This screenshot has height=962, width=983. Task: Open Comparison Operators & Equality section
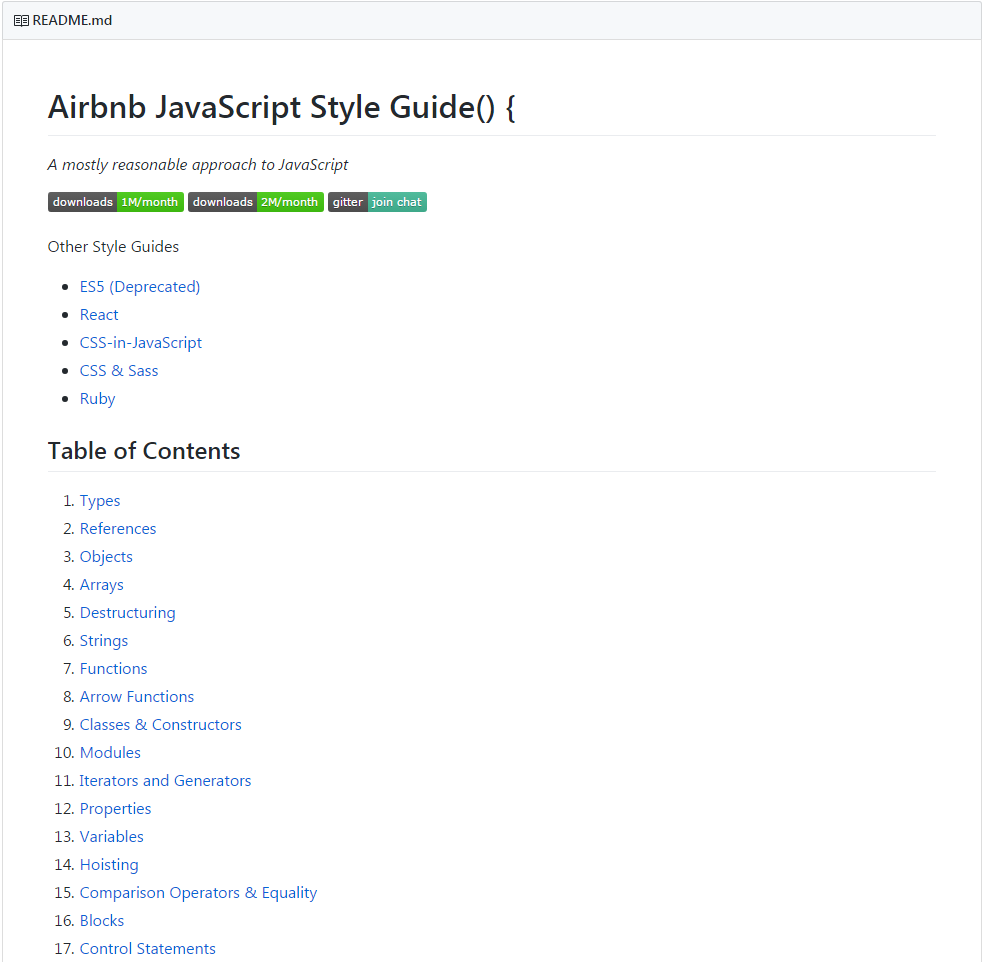tap(198, 893)
